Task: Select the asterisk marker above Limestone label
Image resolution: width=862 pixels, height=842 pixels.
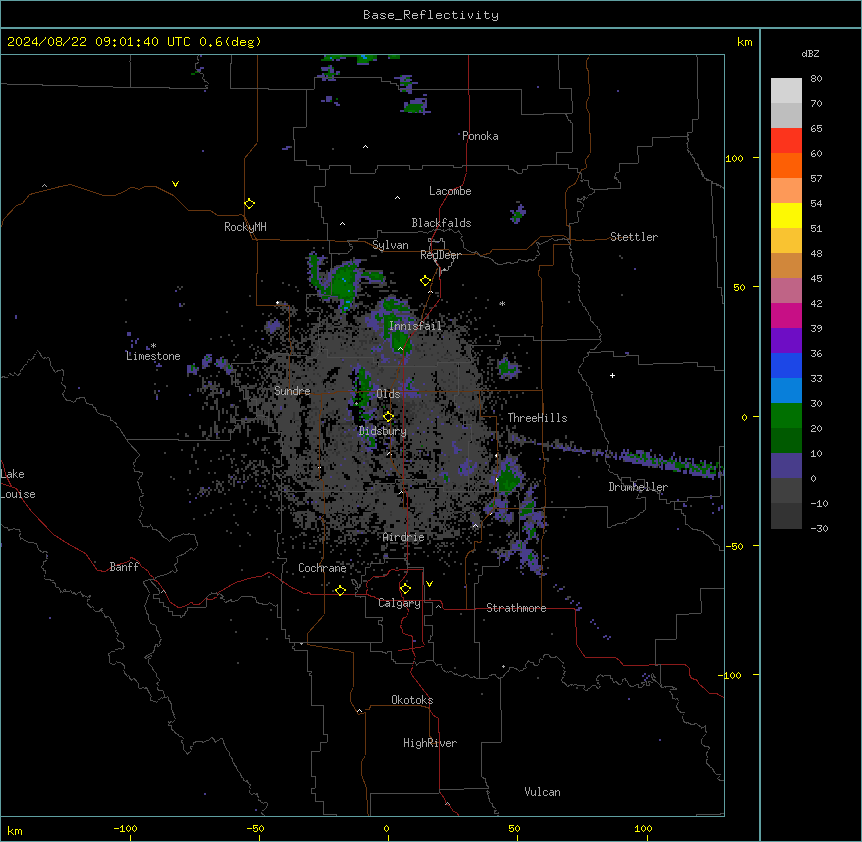Action: [x=153, y=345]
